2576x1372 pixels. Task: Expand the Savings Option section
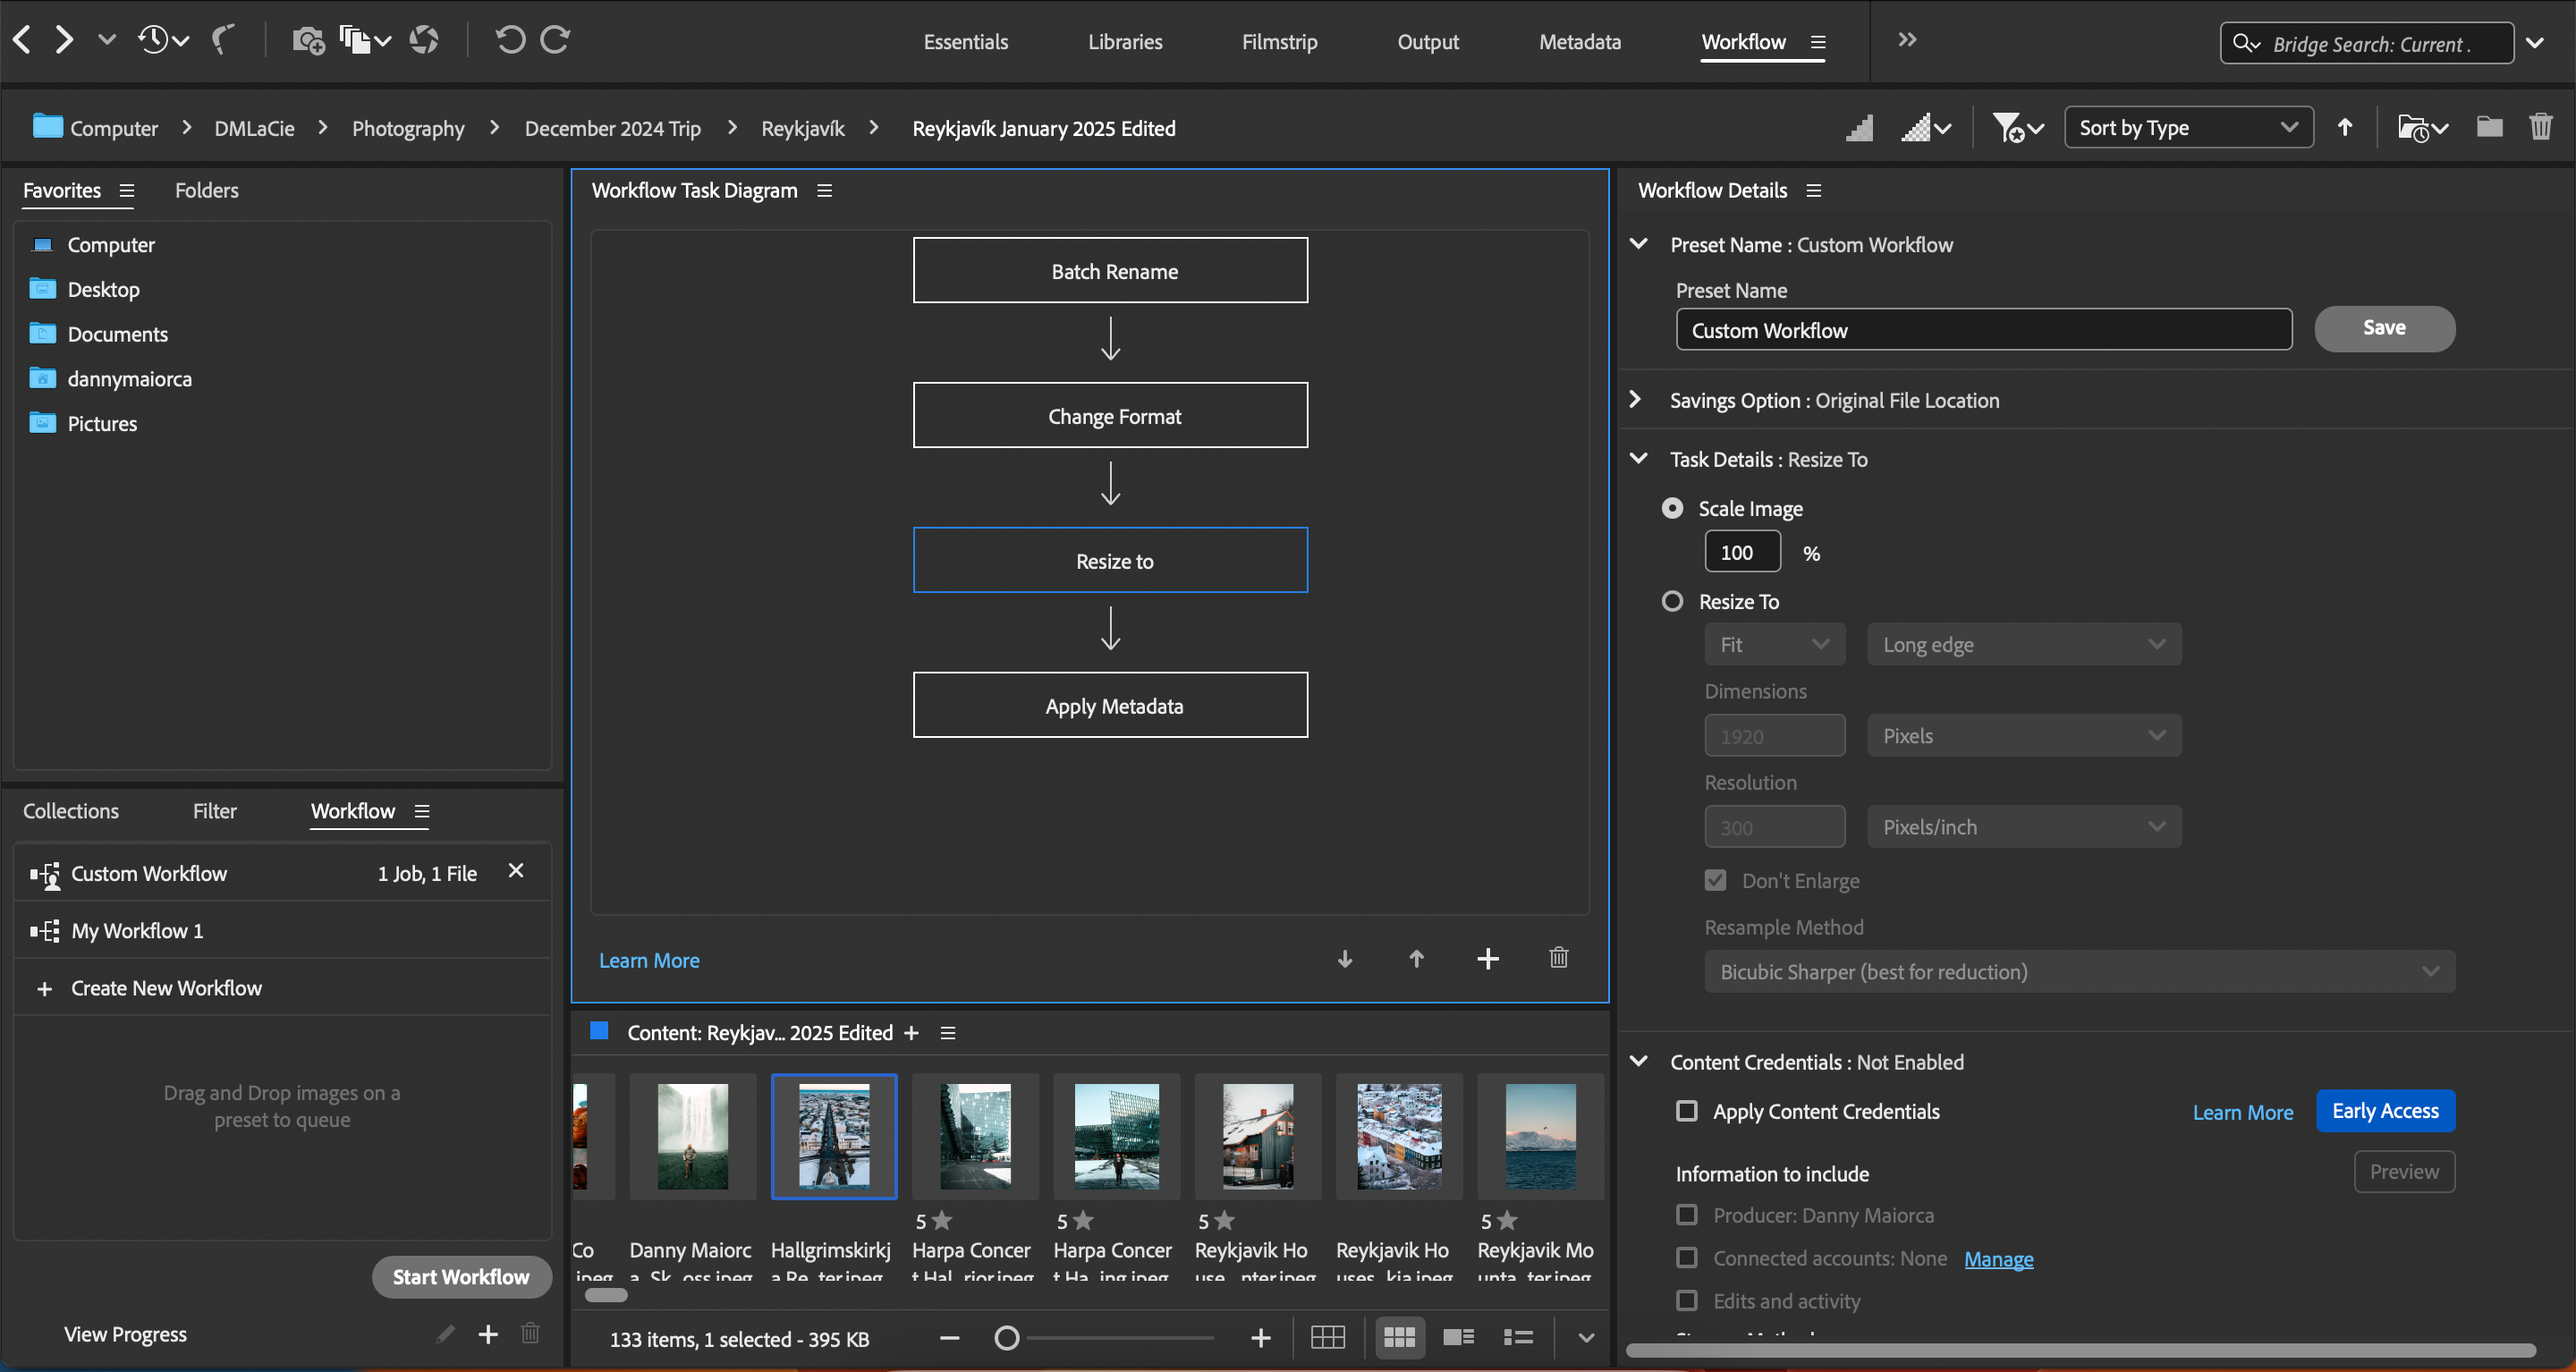(1637, 399)
